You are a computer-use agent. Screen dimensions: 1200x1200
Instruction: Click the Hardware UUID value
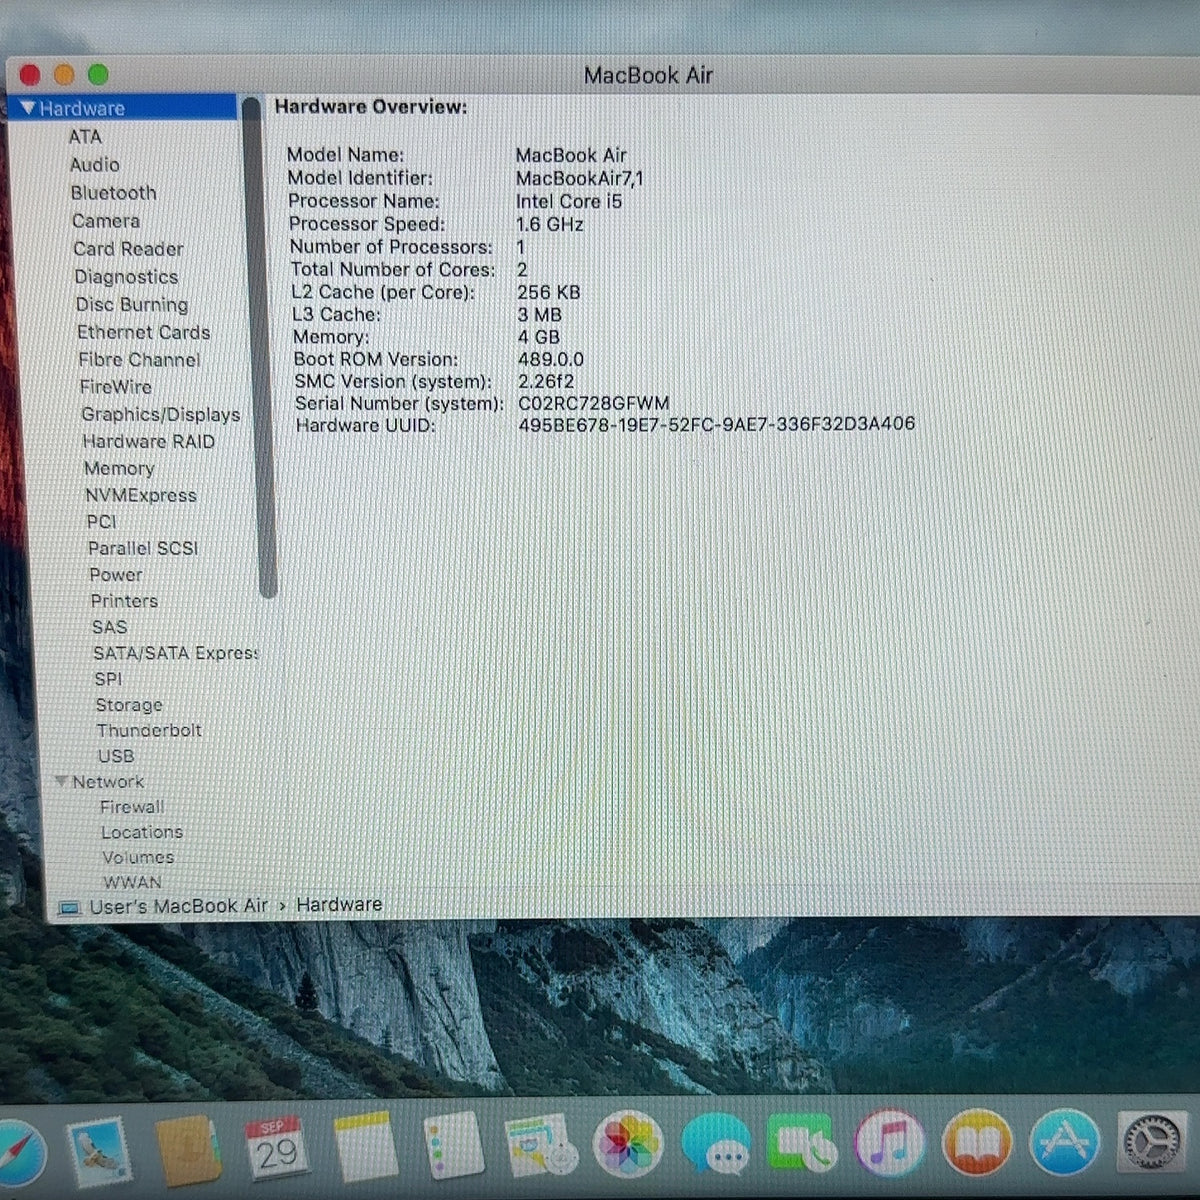[x=716, y=424]
